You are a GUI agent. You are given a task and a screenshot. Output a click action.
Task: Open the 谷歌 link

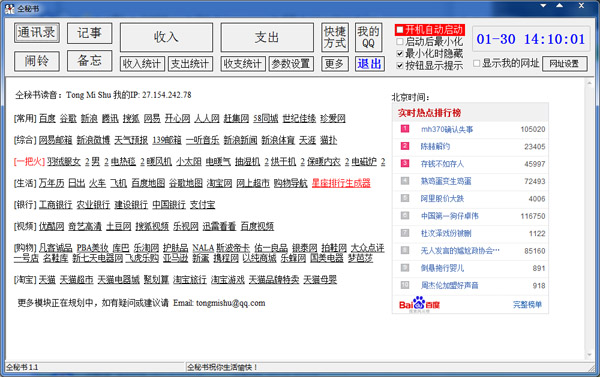(68, 119)
